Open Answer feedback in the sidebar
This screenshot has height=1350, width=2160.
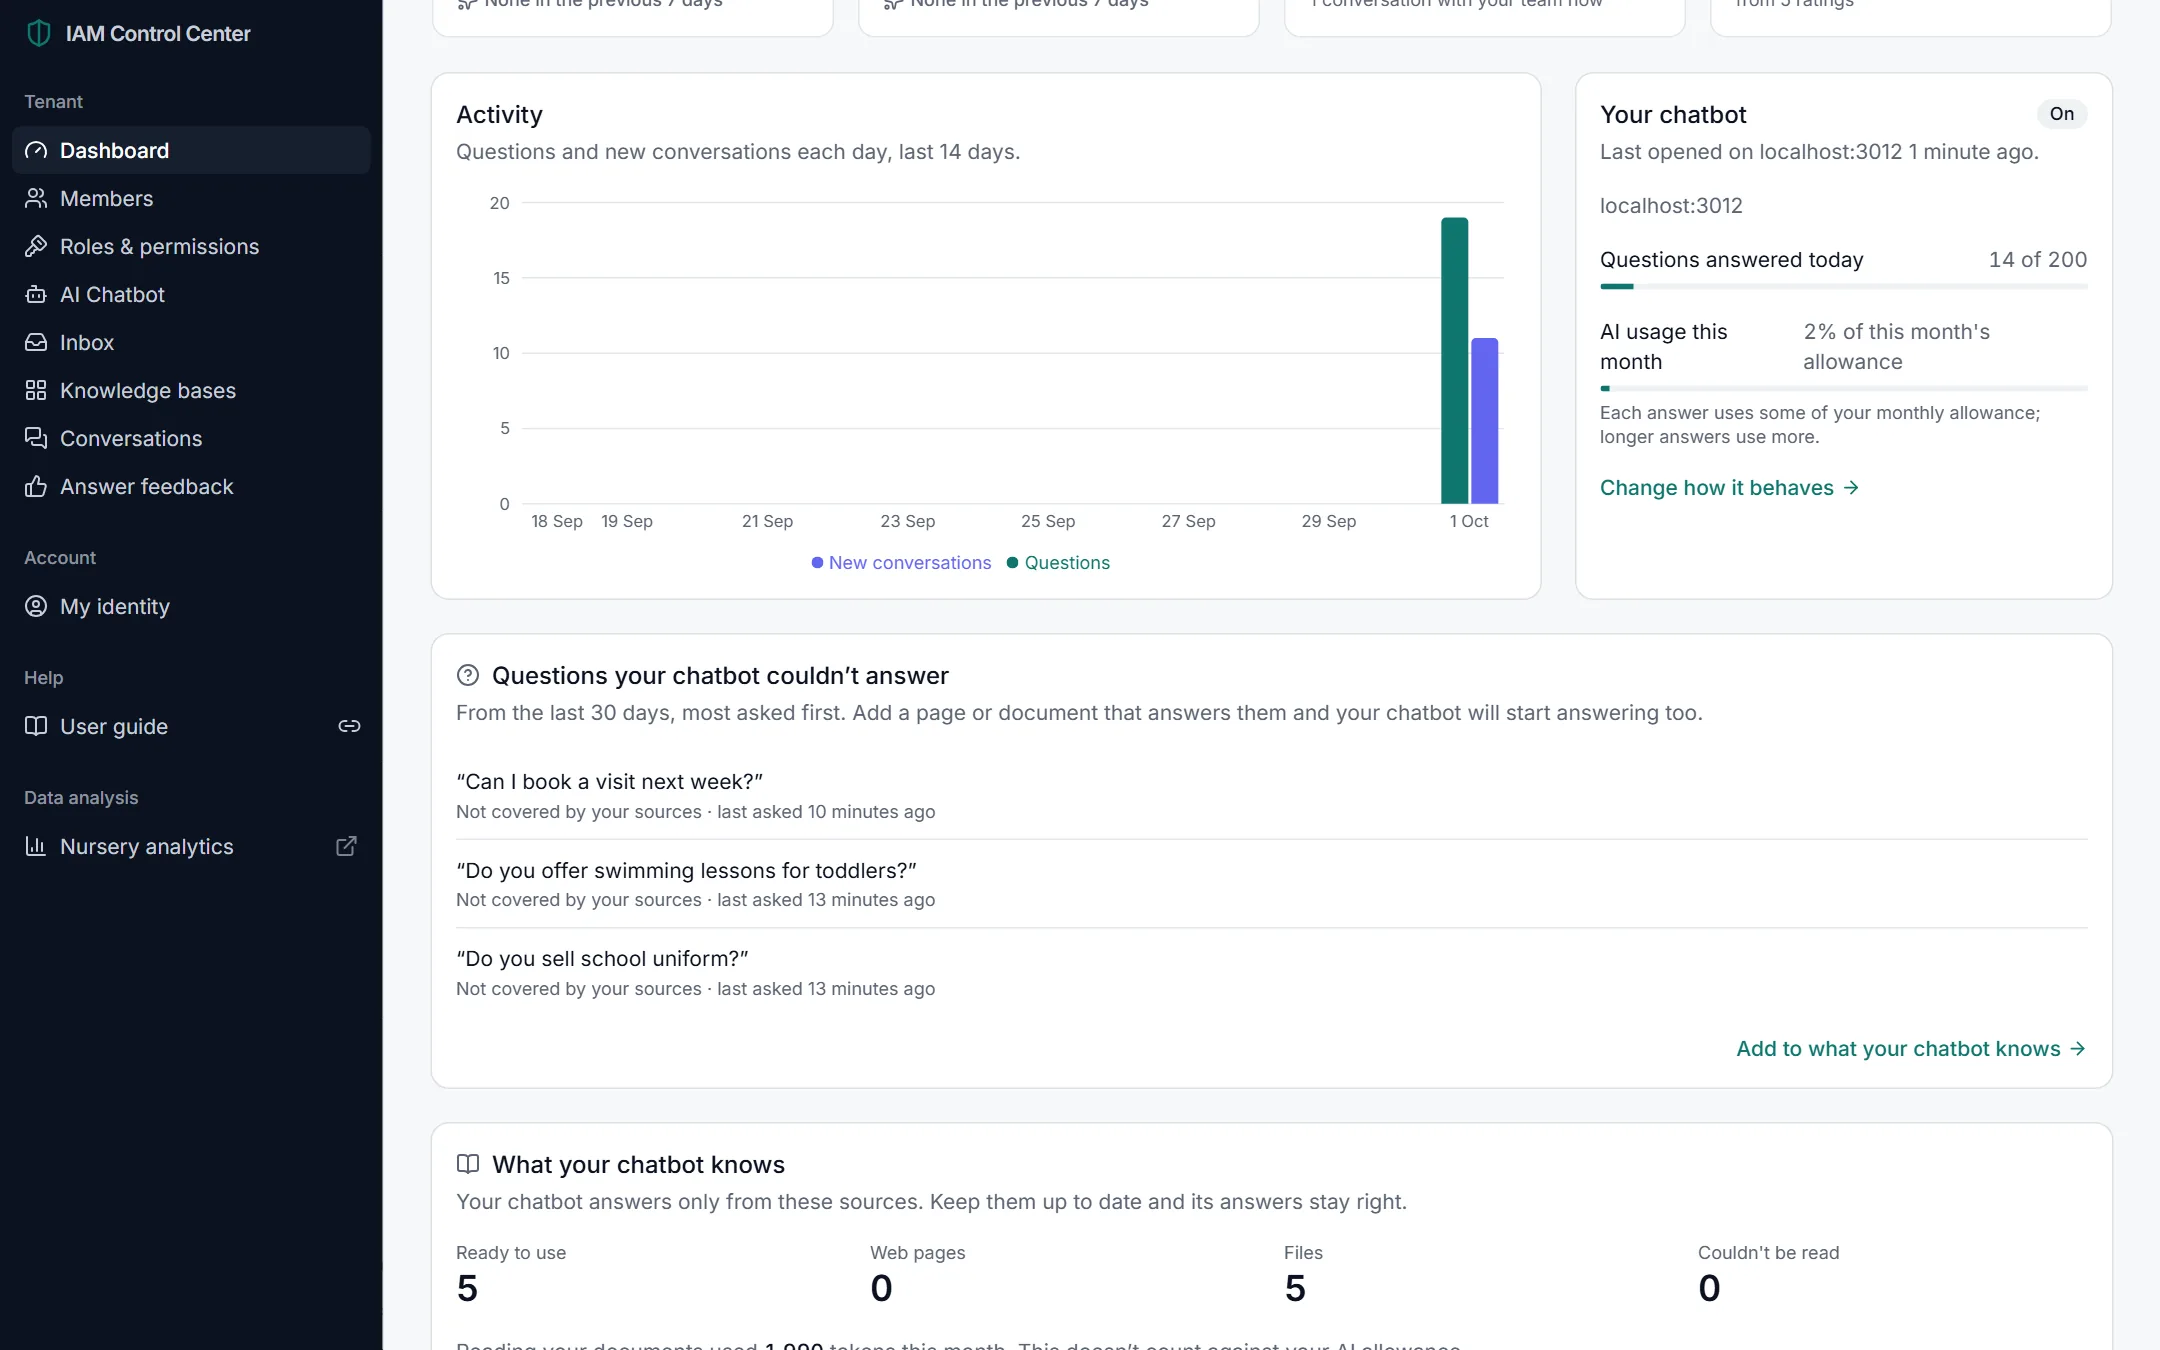coord(191,486)
